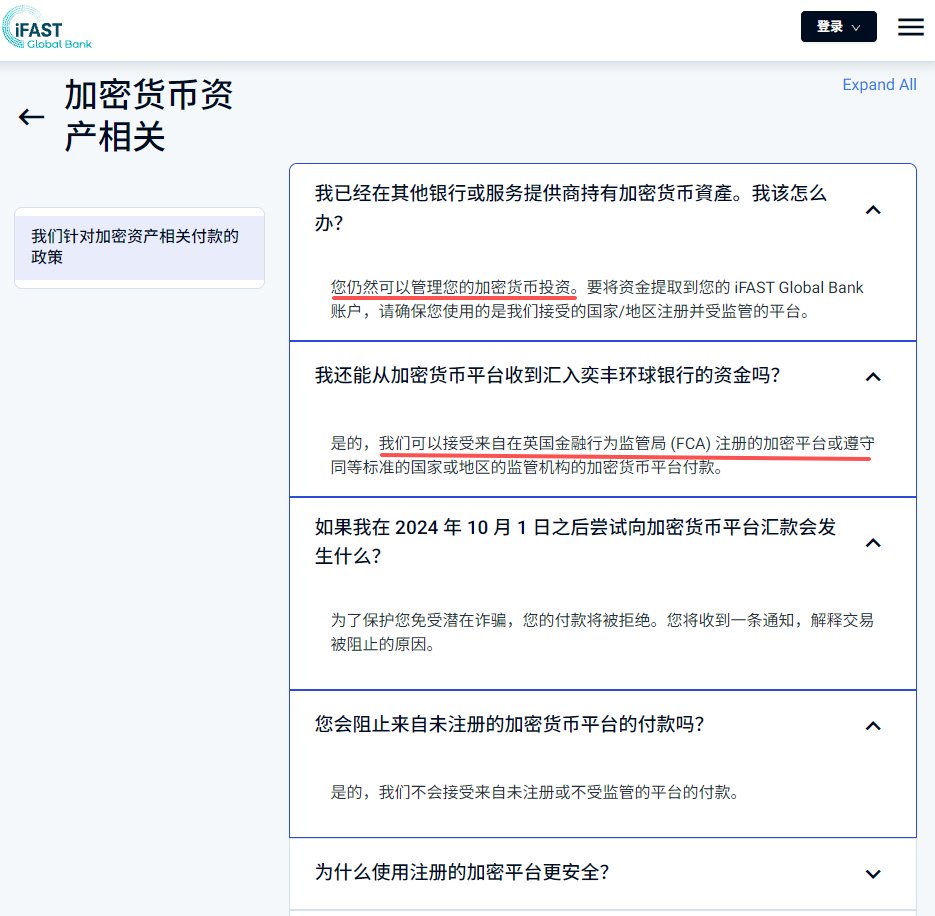Collapse the question 我还能从加密货币平台收到汇入奕丰环球银行的资金吗

873,376
